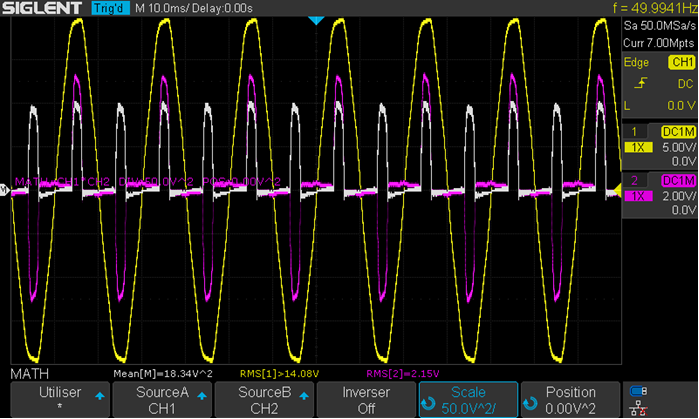Click the blue trigger position marker
699x419 pixels.
coord(316,21)
